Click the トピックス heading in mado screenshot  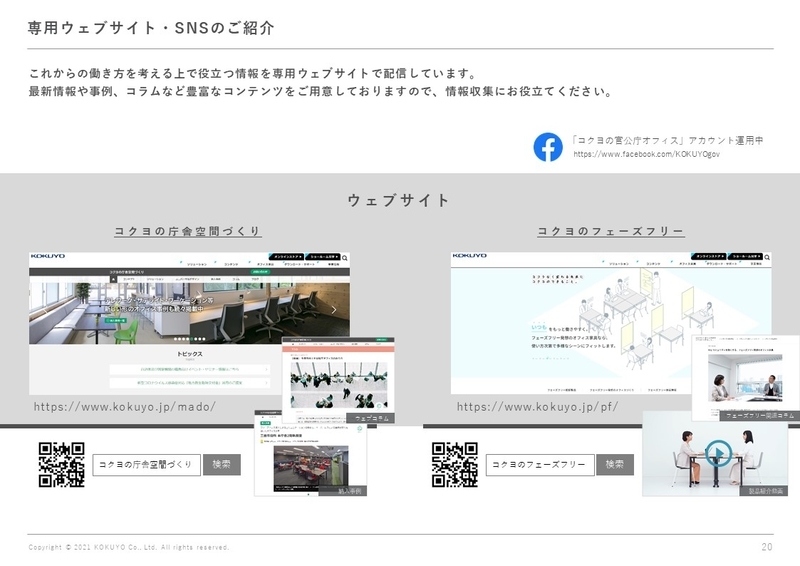click(x=190, y=354)
